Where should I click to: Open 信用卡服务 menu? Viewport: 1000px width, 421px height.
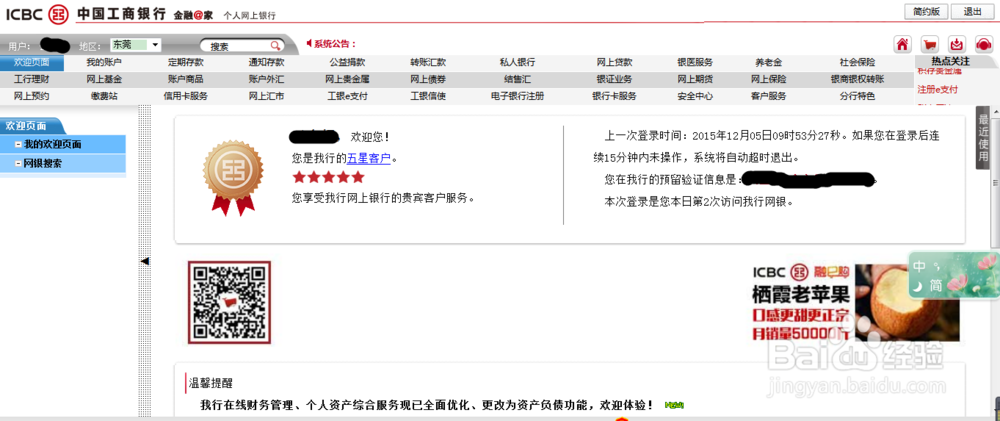point(186,96)
